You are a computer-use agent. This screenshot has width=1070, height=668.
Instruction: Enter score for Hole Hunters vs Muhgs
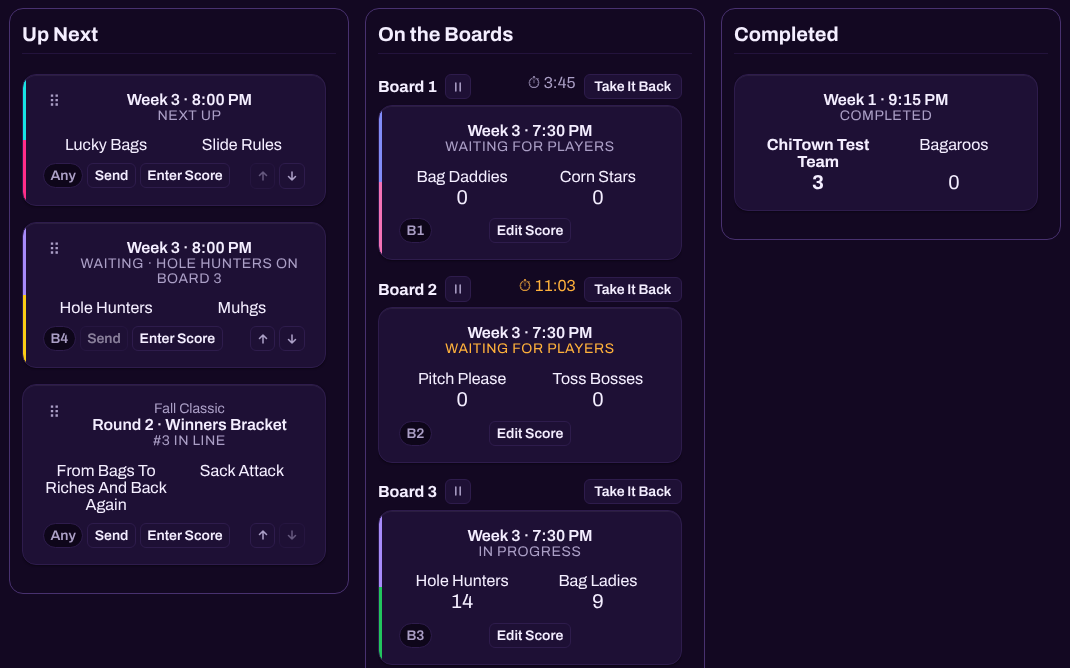point(177,338)
